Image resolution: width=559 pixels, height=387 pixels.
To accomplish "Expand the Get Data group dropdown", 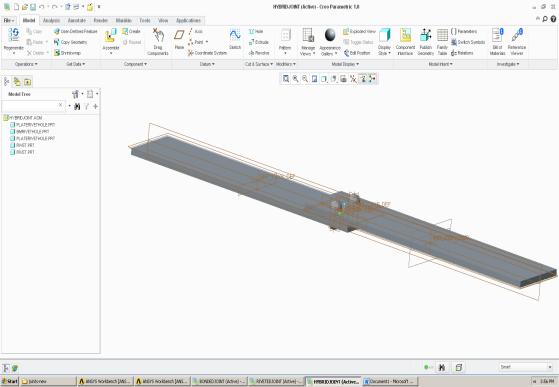I will click(x=76, y=64).
